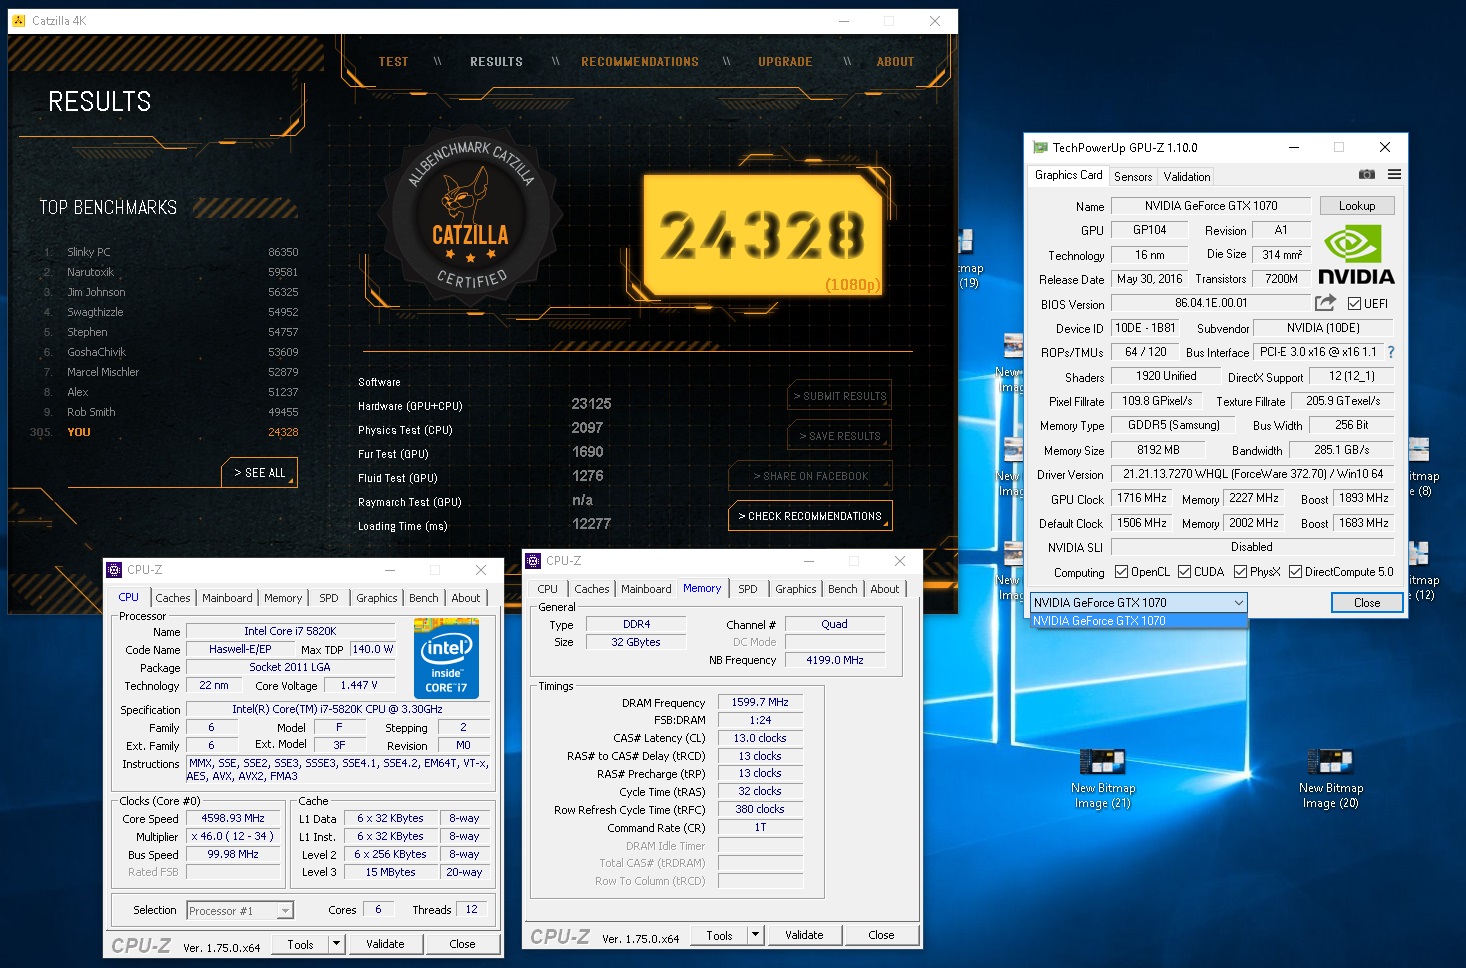Open the SPD tab in CPU-Z Memory window
Screen dimensions: 1466x968
coord(748,589)
